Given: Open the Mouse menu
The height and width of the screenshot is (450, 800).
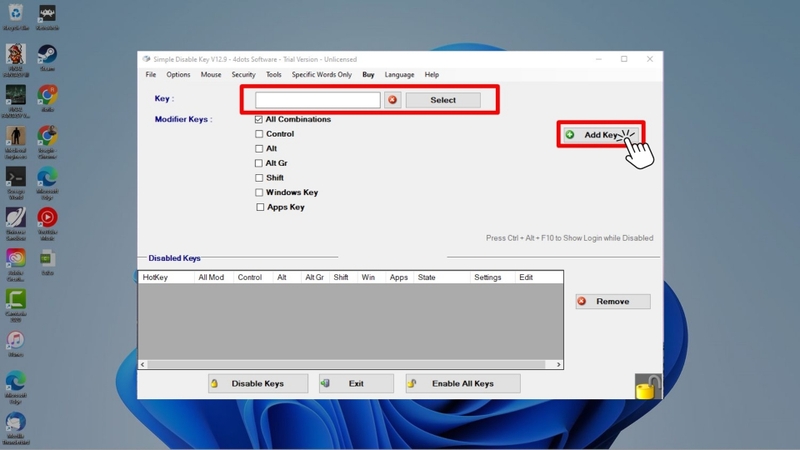Looking at the screenshot, I should [x=211, y=74].
